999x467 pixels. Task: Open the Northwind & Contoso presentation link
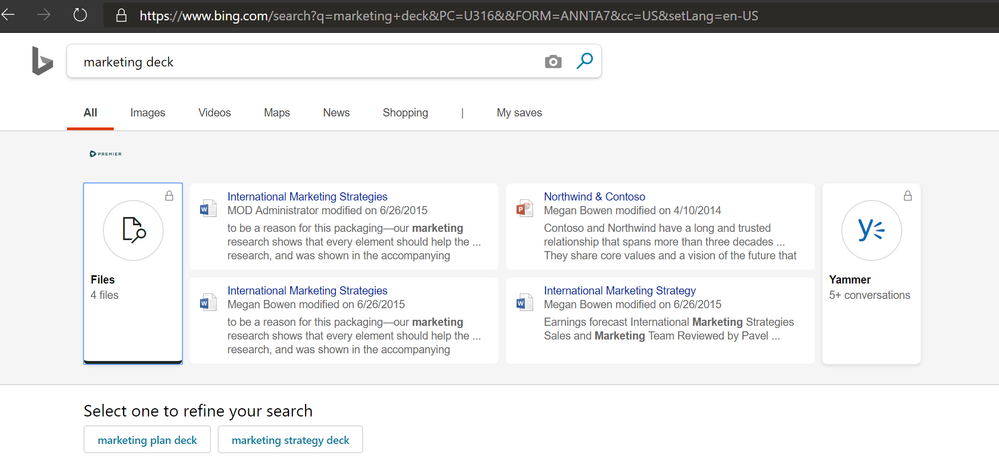(594, 197)
